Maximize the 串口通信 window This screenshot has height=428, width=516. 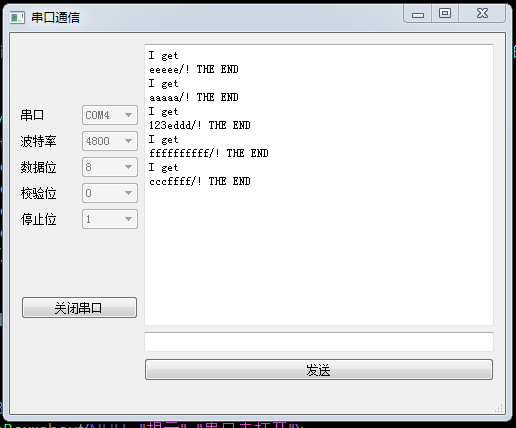tap(445, 14)
